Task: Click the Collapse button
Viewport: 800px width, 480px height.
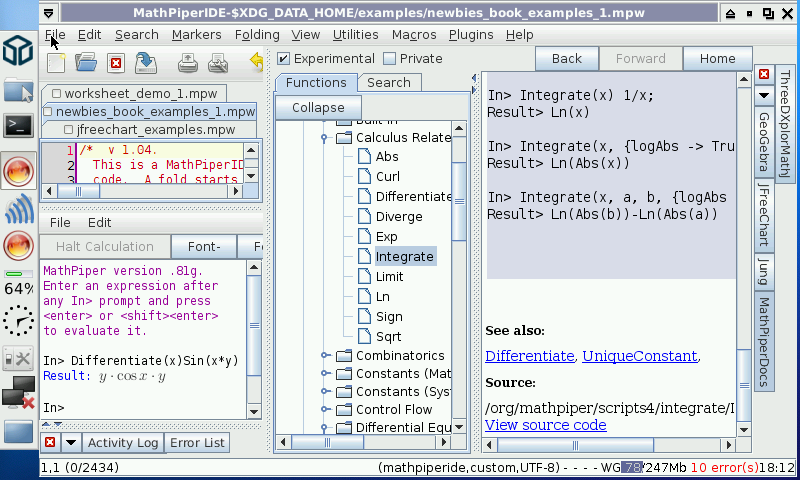Action: click(318, 108)
